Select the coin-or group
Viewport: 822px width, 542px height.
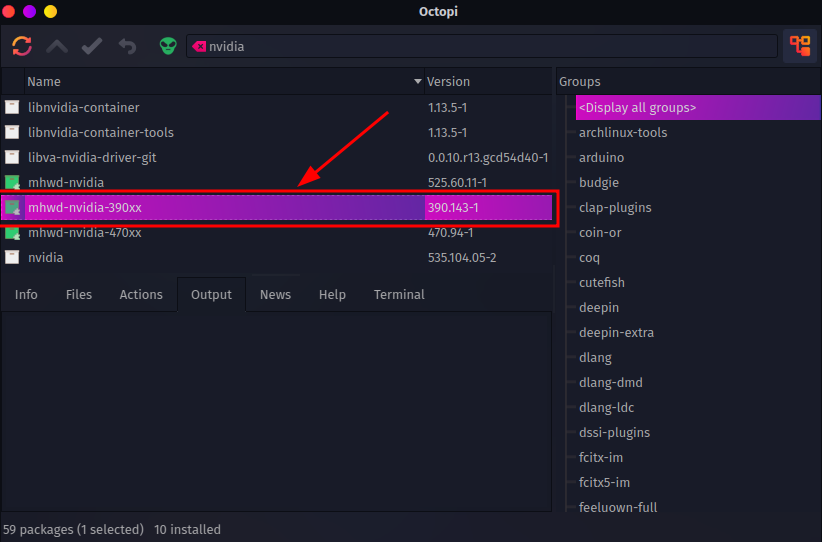pyautogui.click(x=600, y=233)
